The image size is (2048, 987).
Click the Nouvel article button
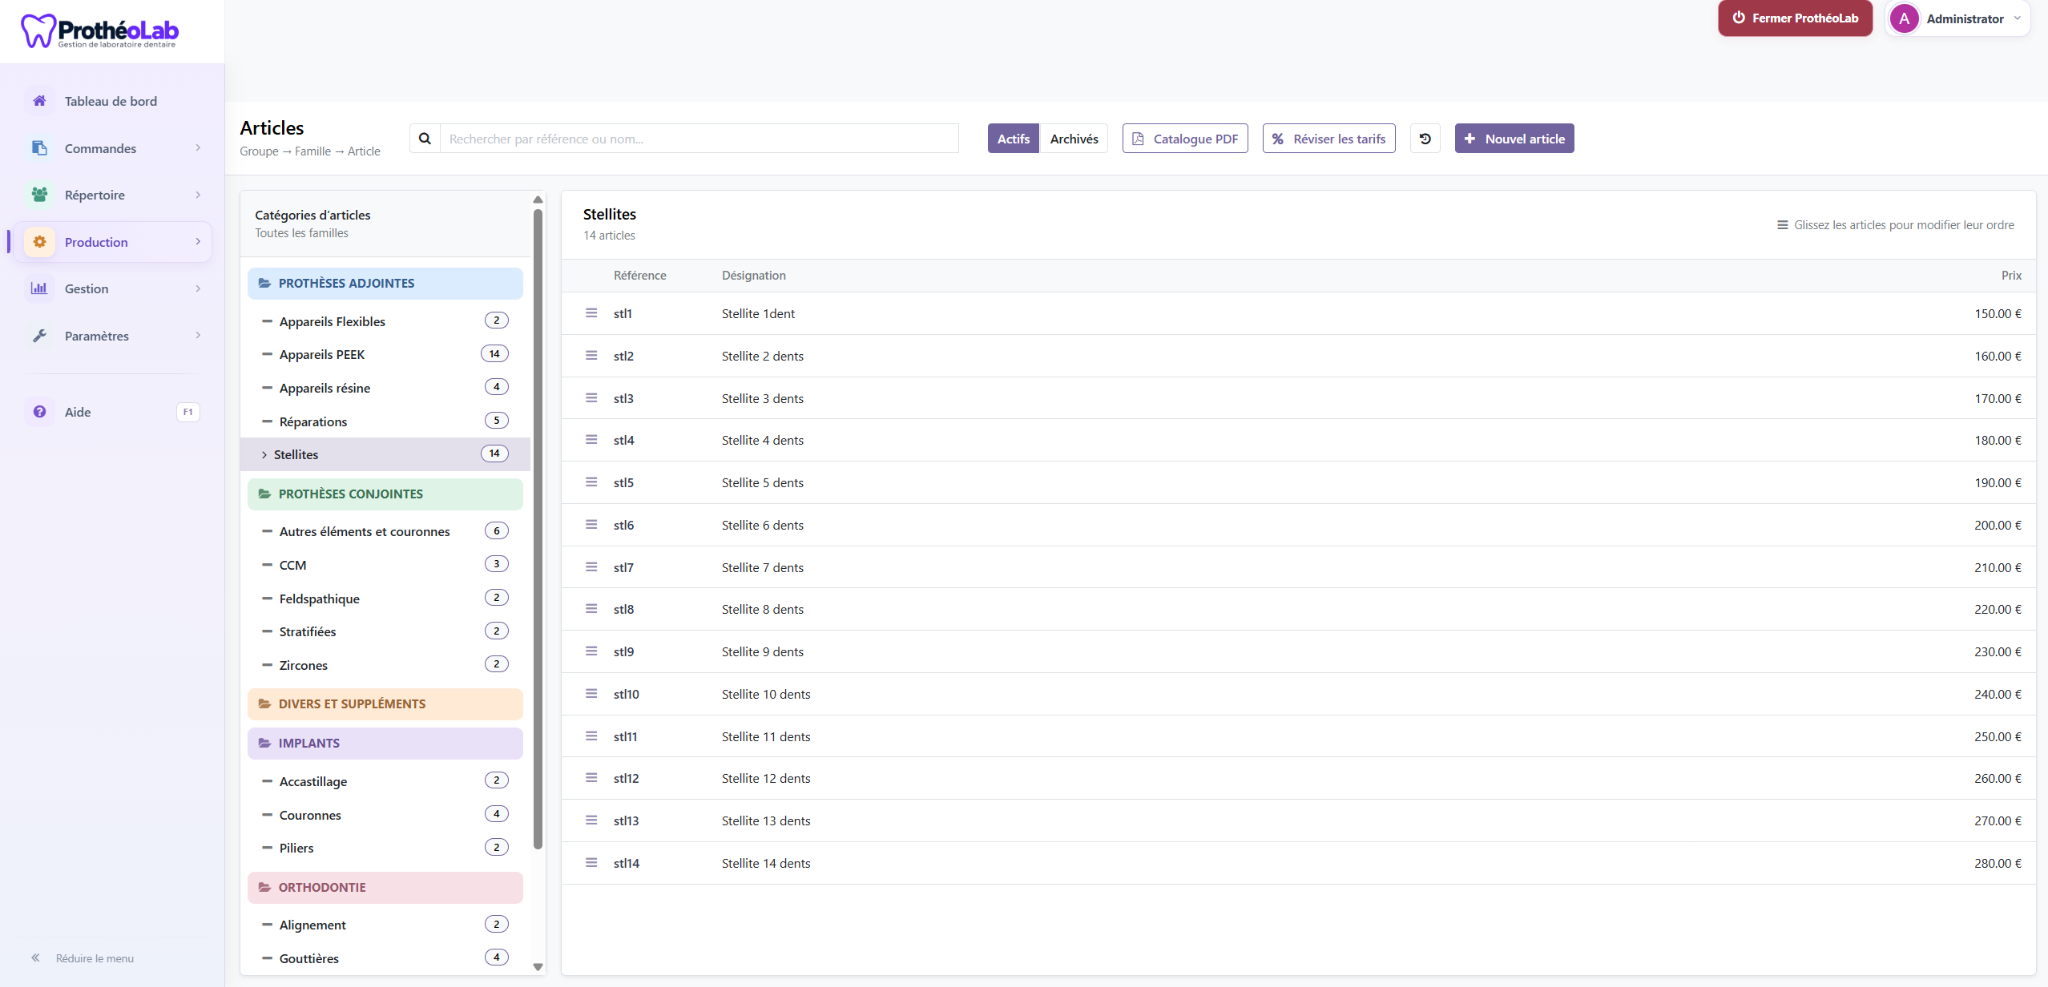point(1514,139)
